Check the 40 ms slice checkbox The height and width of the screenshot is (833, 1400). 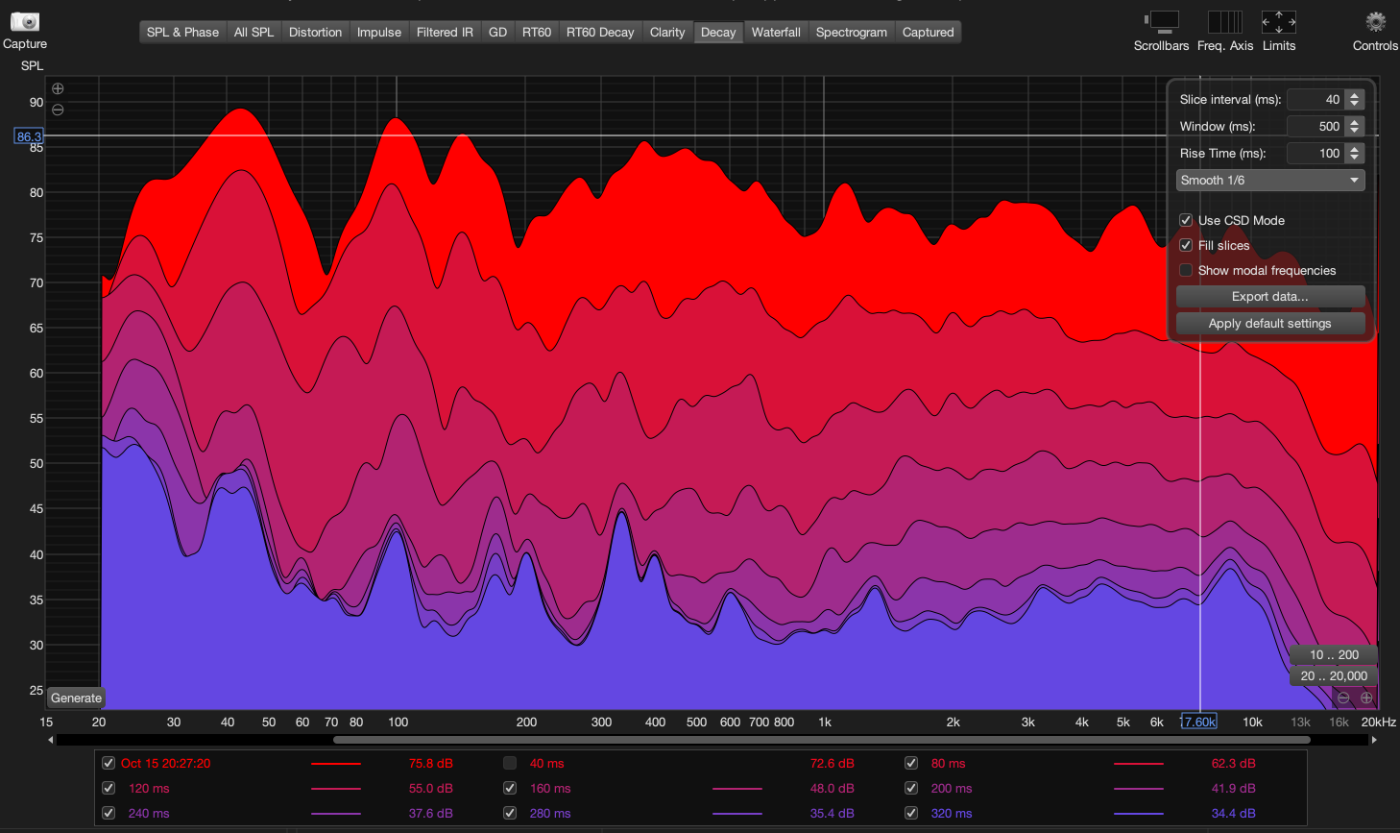coord(510,763)
